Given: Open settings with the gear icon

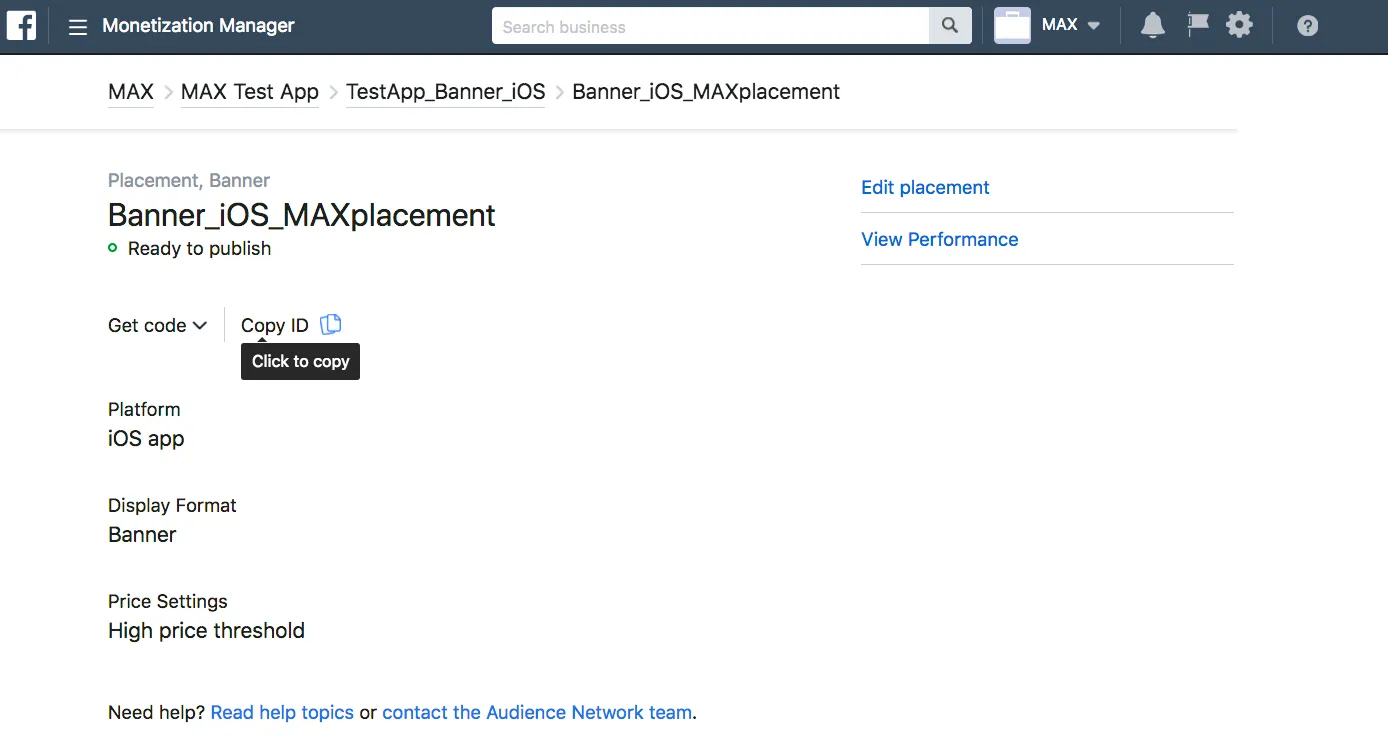Looking at the screenshot, I should point(1239,25).
